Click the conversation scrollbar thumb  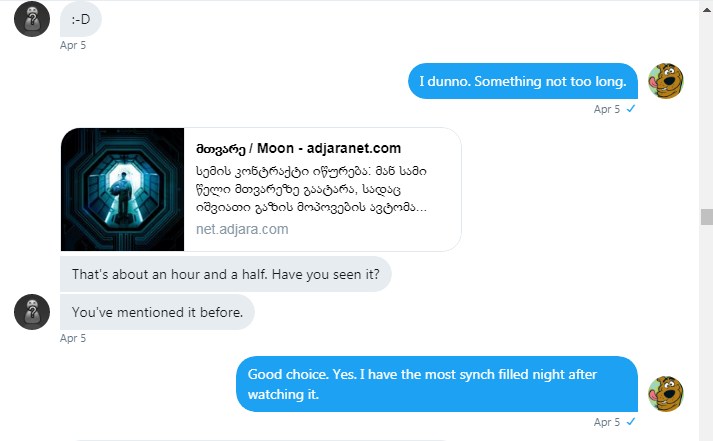coord(706,218)
